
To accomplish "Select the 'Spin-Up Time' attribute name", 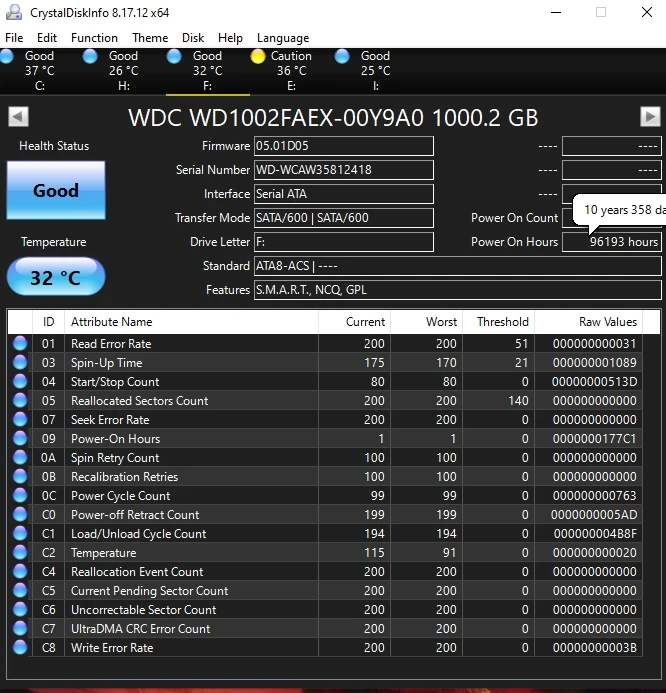I will pos(107,362).
